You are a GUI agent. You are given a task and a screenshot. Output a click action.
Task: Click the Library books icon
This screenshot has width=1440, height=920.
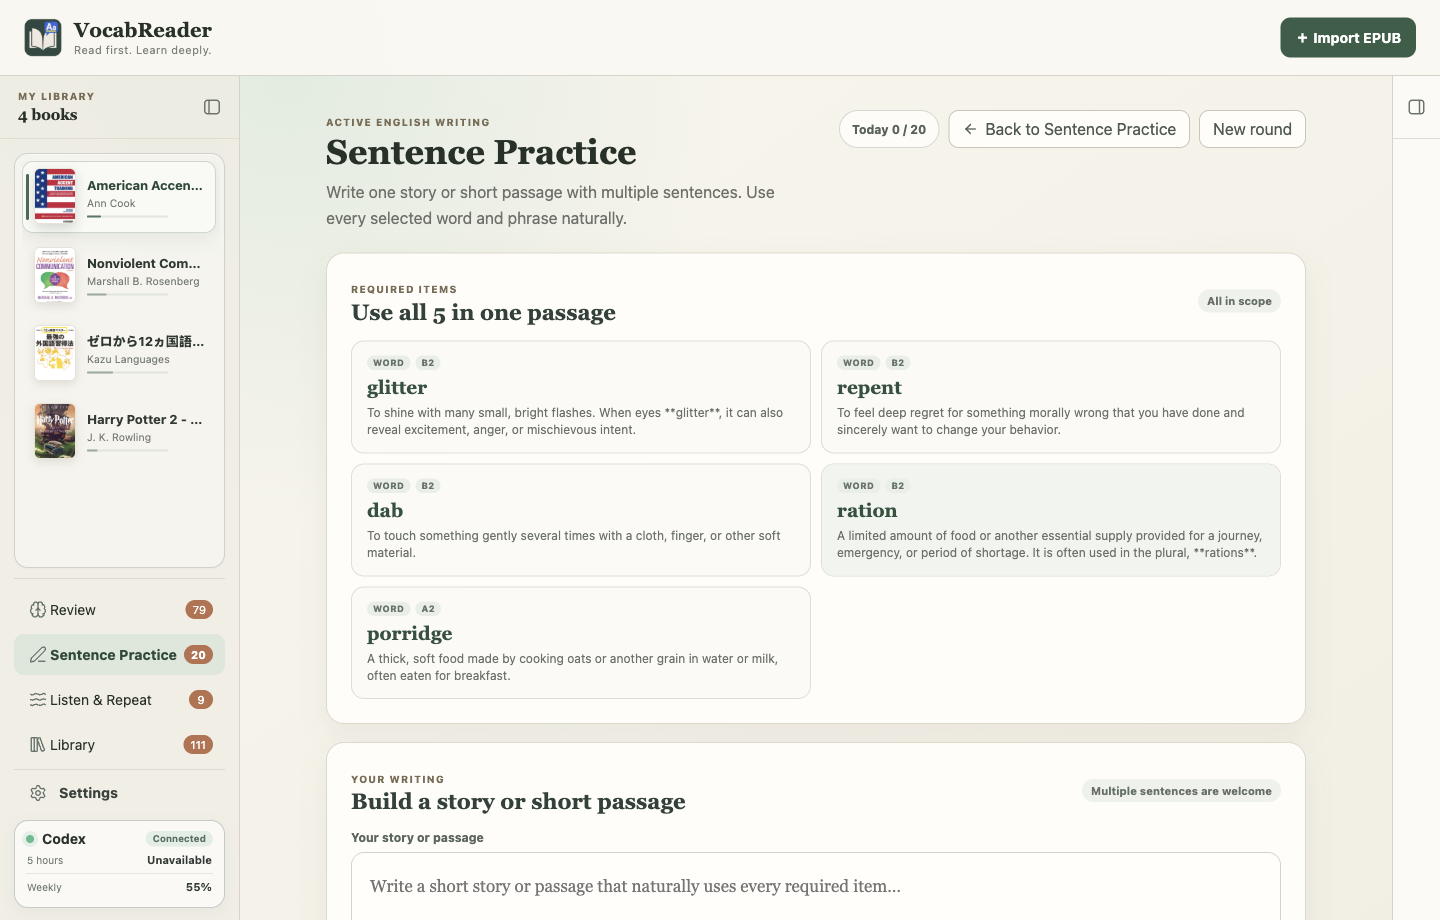click(x=38, y=745)
